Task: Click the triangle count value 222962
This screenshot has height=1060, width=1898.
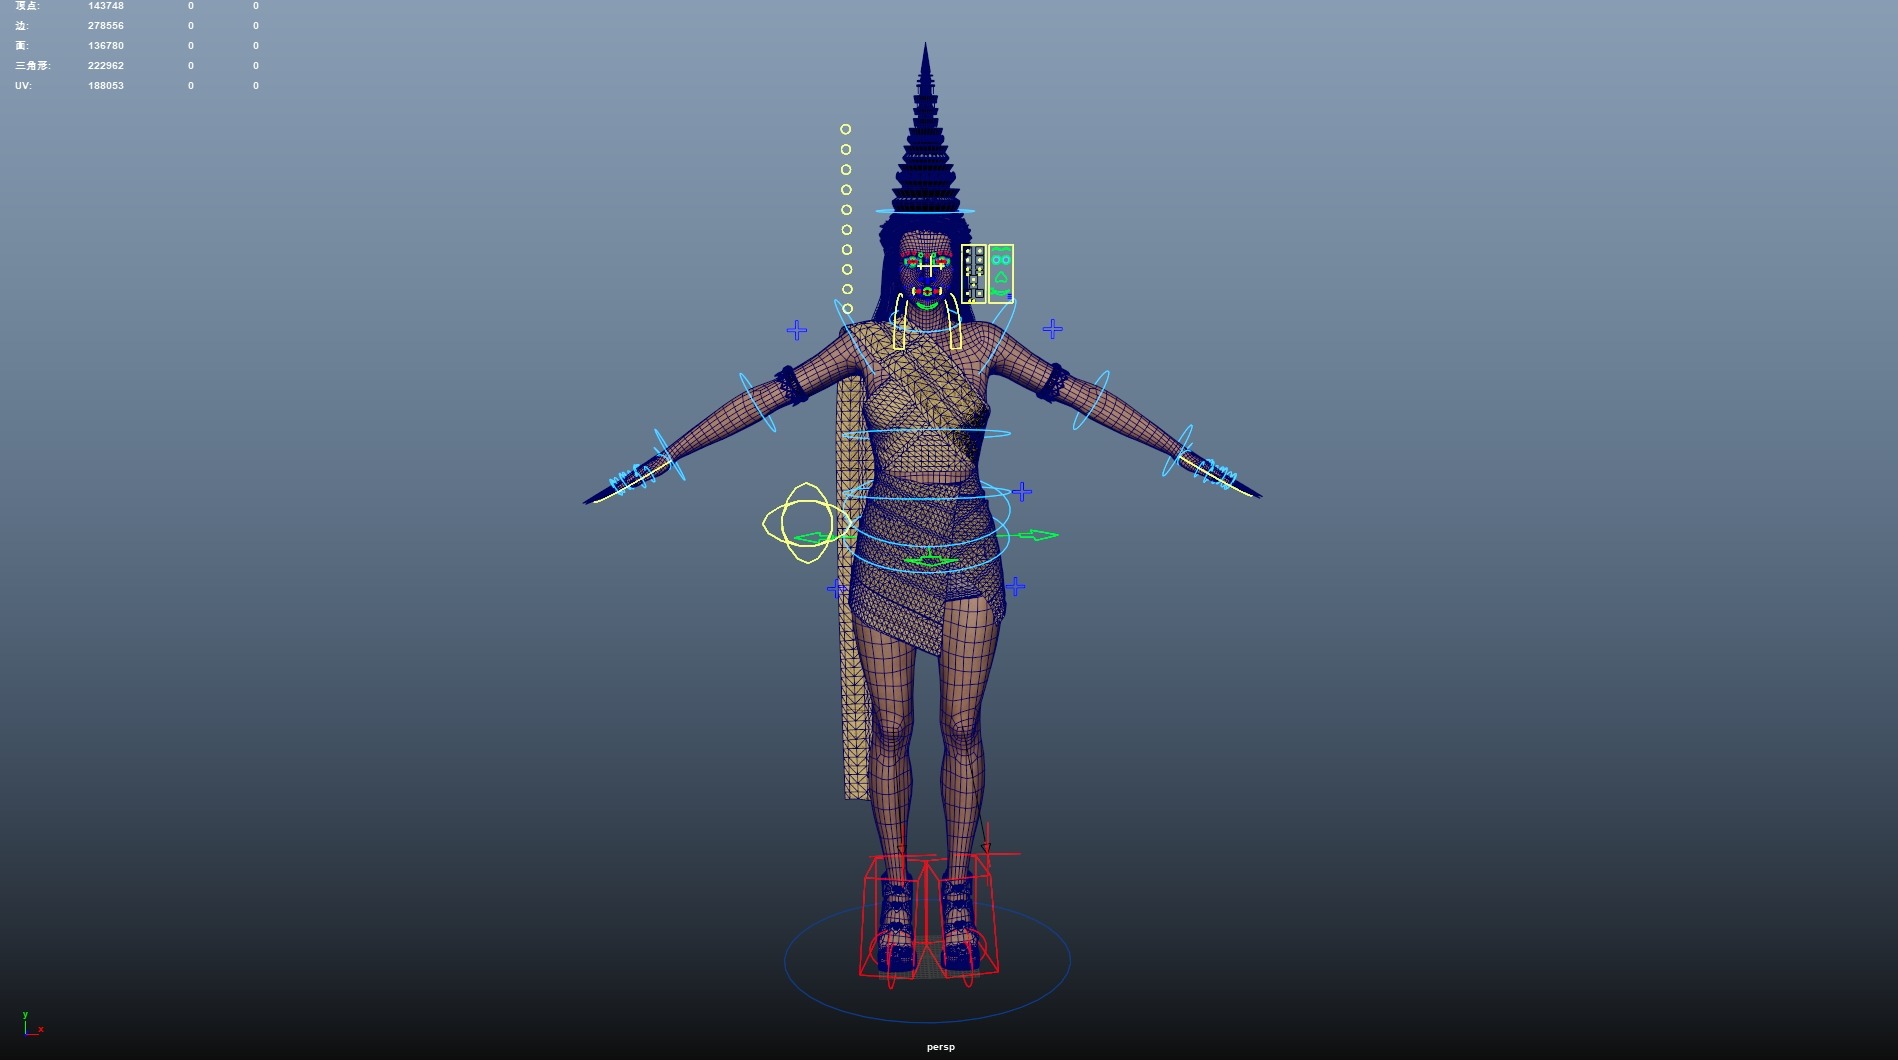Action: tap(106, 66)
